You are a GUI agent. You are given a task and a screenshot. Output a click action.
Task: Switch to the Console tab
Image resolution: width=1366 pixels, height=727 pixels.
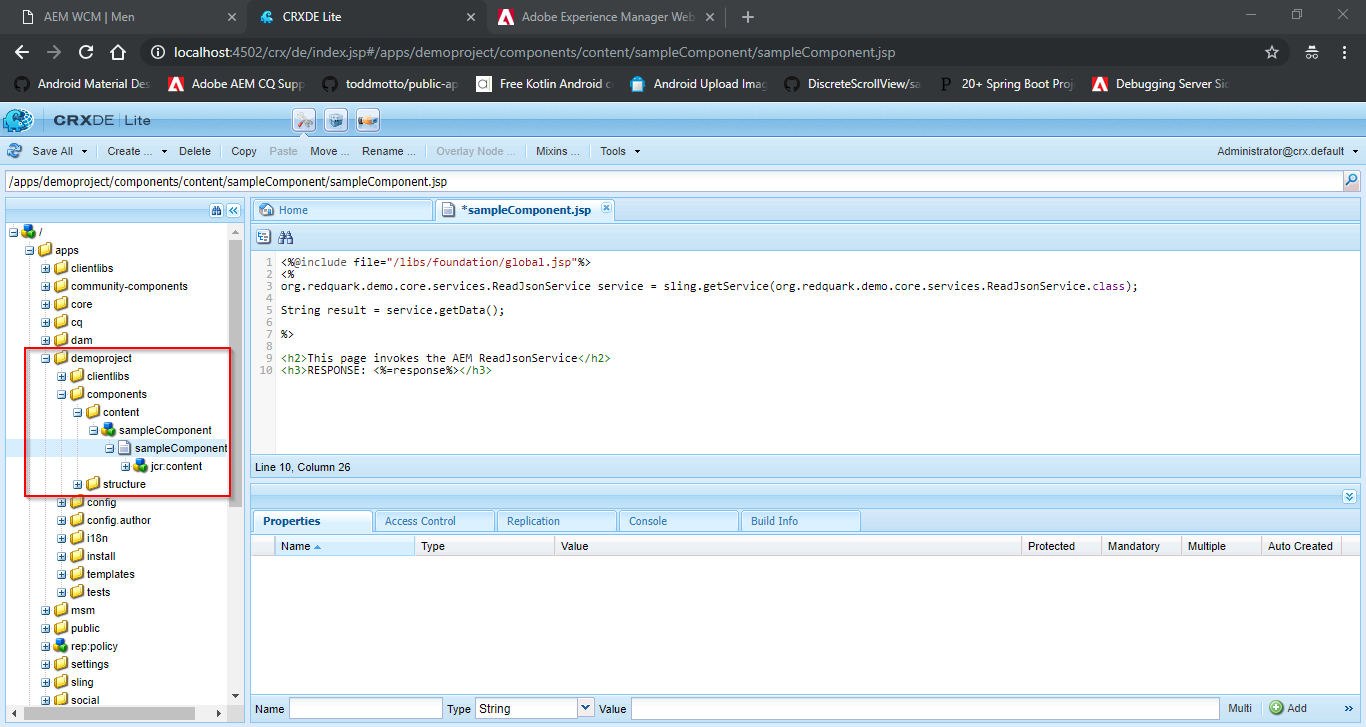678,521
